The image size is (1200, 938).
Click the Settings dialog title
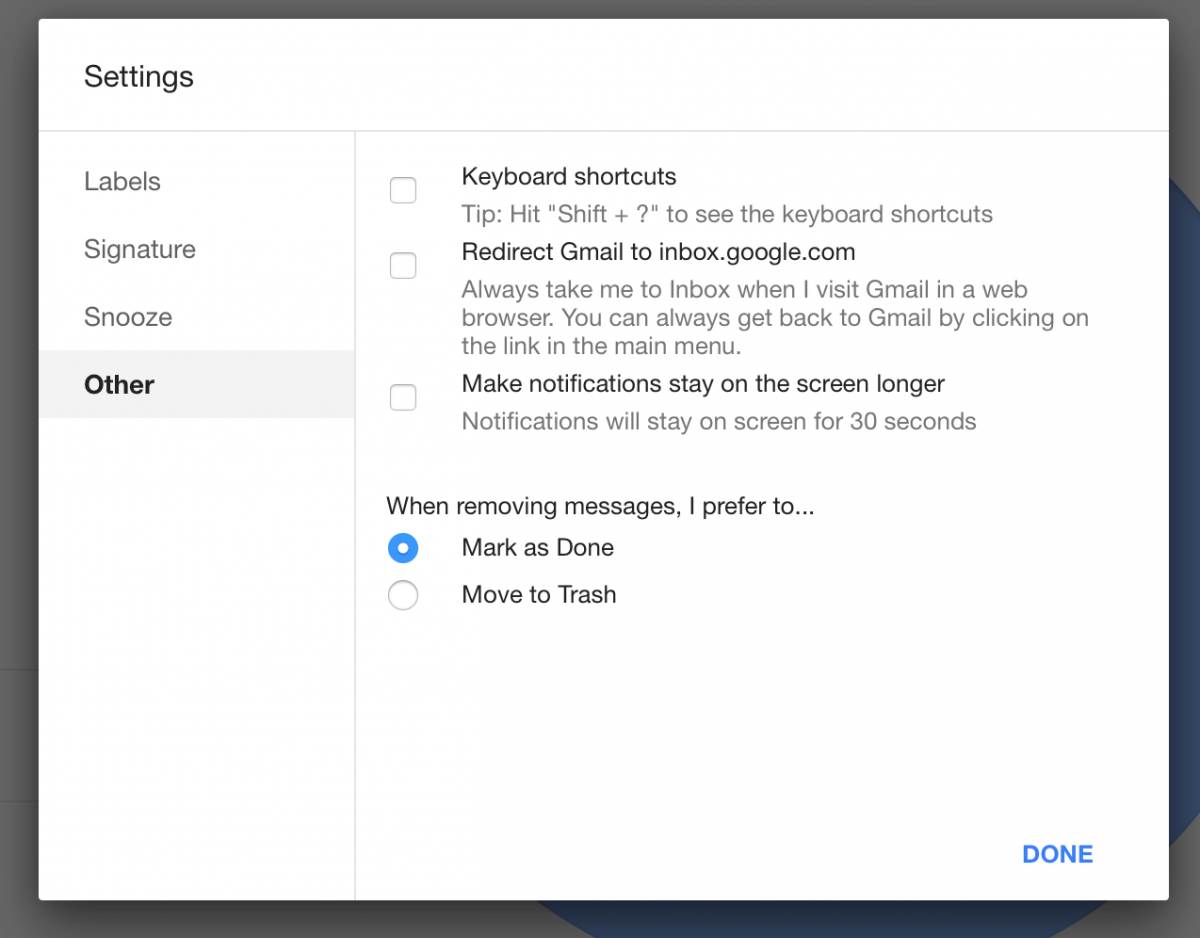pyautogui.click(x=139, y=77)
